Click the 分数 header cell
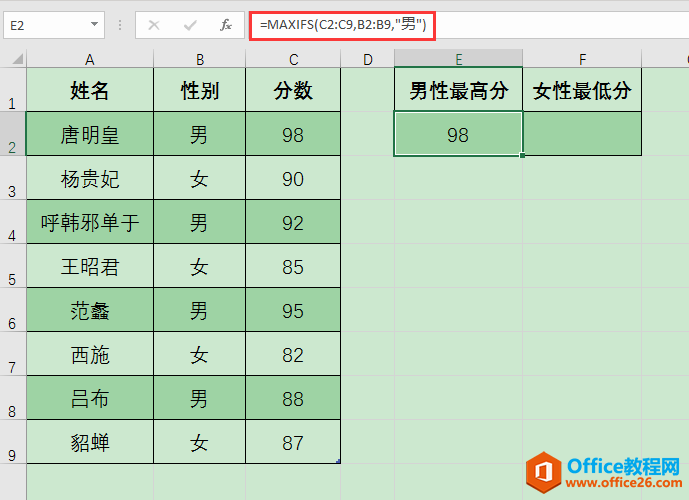Screen dimensions: 689x500 (293, 90)
